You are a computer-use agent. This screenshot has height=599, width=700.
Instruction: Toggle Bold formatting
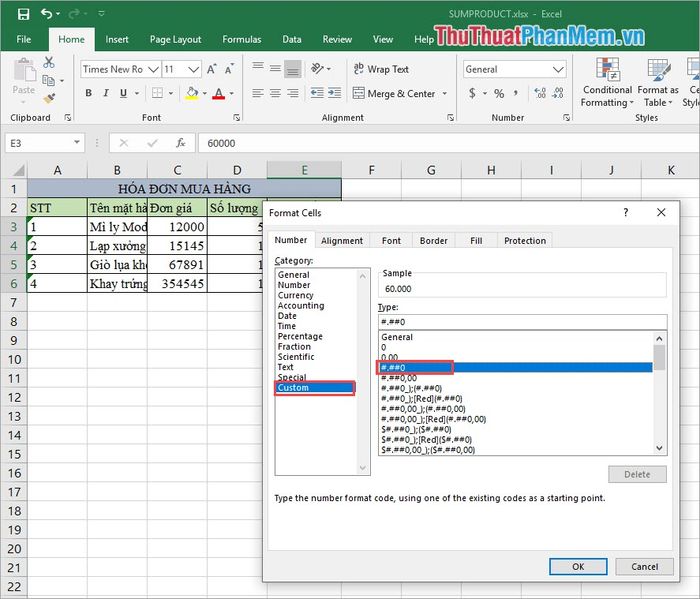[88, 93]
